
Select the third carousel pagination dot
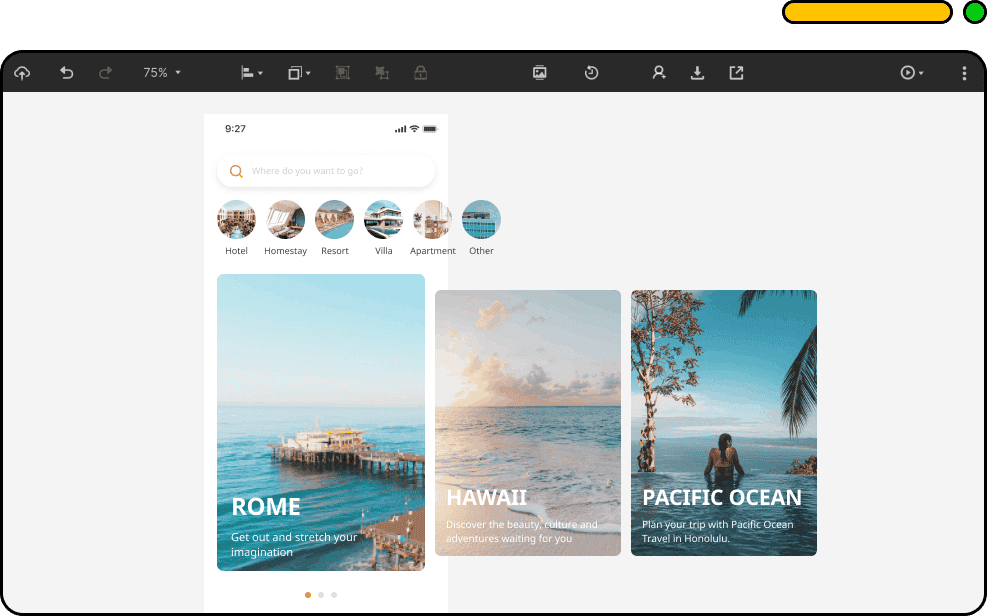pos(334,595)
